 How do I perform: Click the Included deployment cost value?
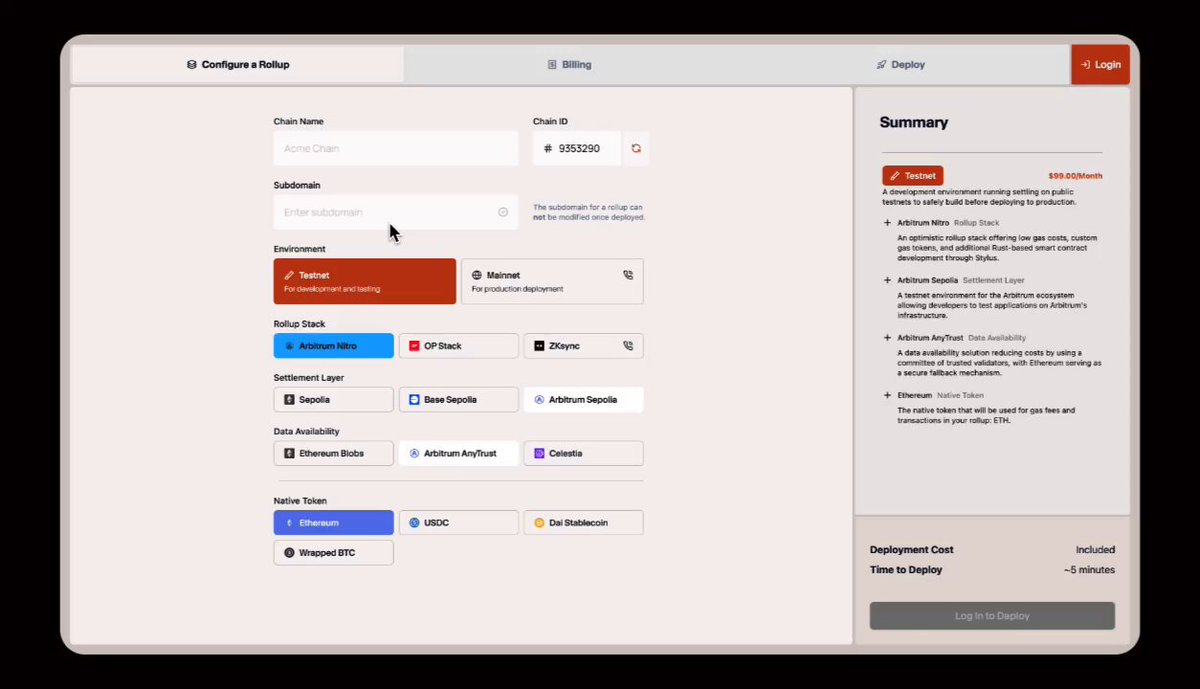point(1095,550)
